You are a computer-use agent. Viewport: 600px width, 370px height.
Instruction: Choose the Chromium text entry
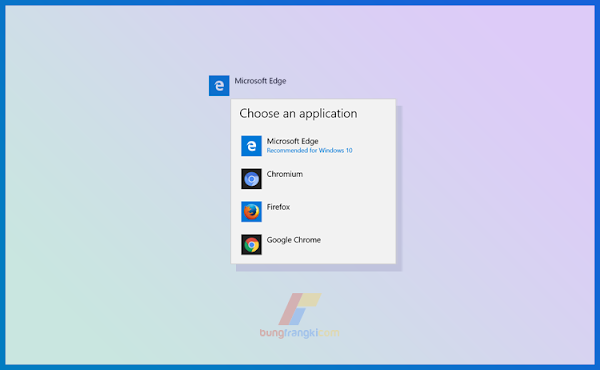(x=285, y=174)
